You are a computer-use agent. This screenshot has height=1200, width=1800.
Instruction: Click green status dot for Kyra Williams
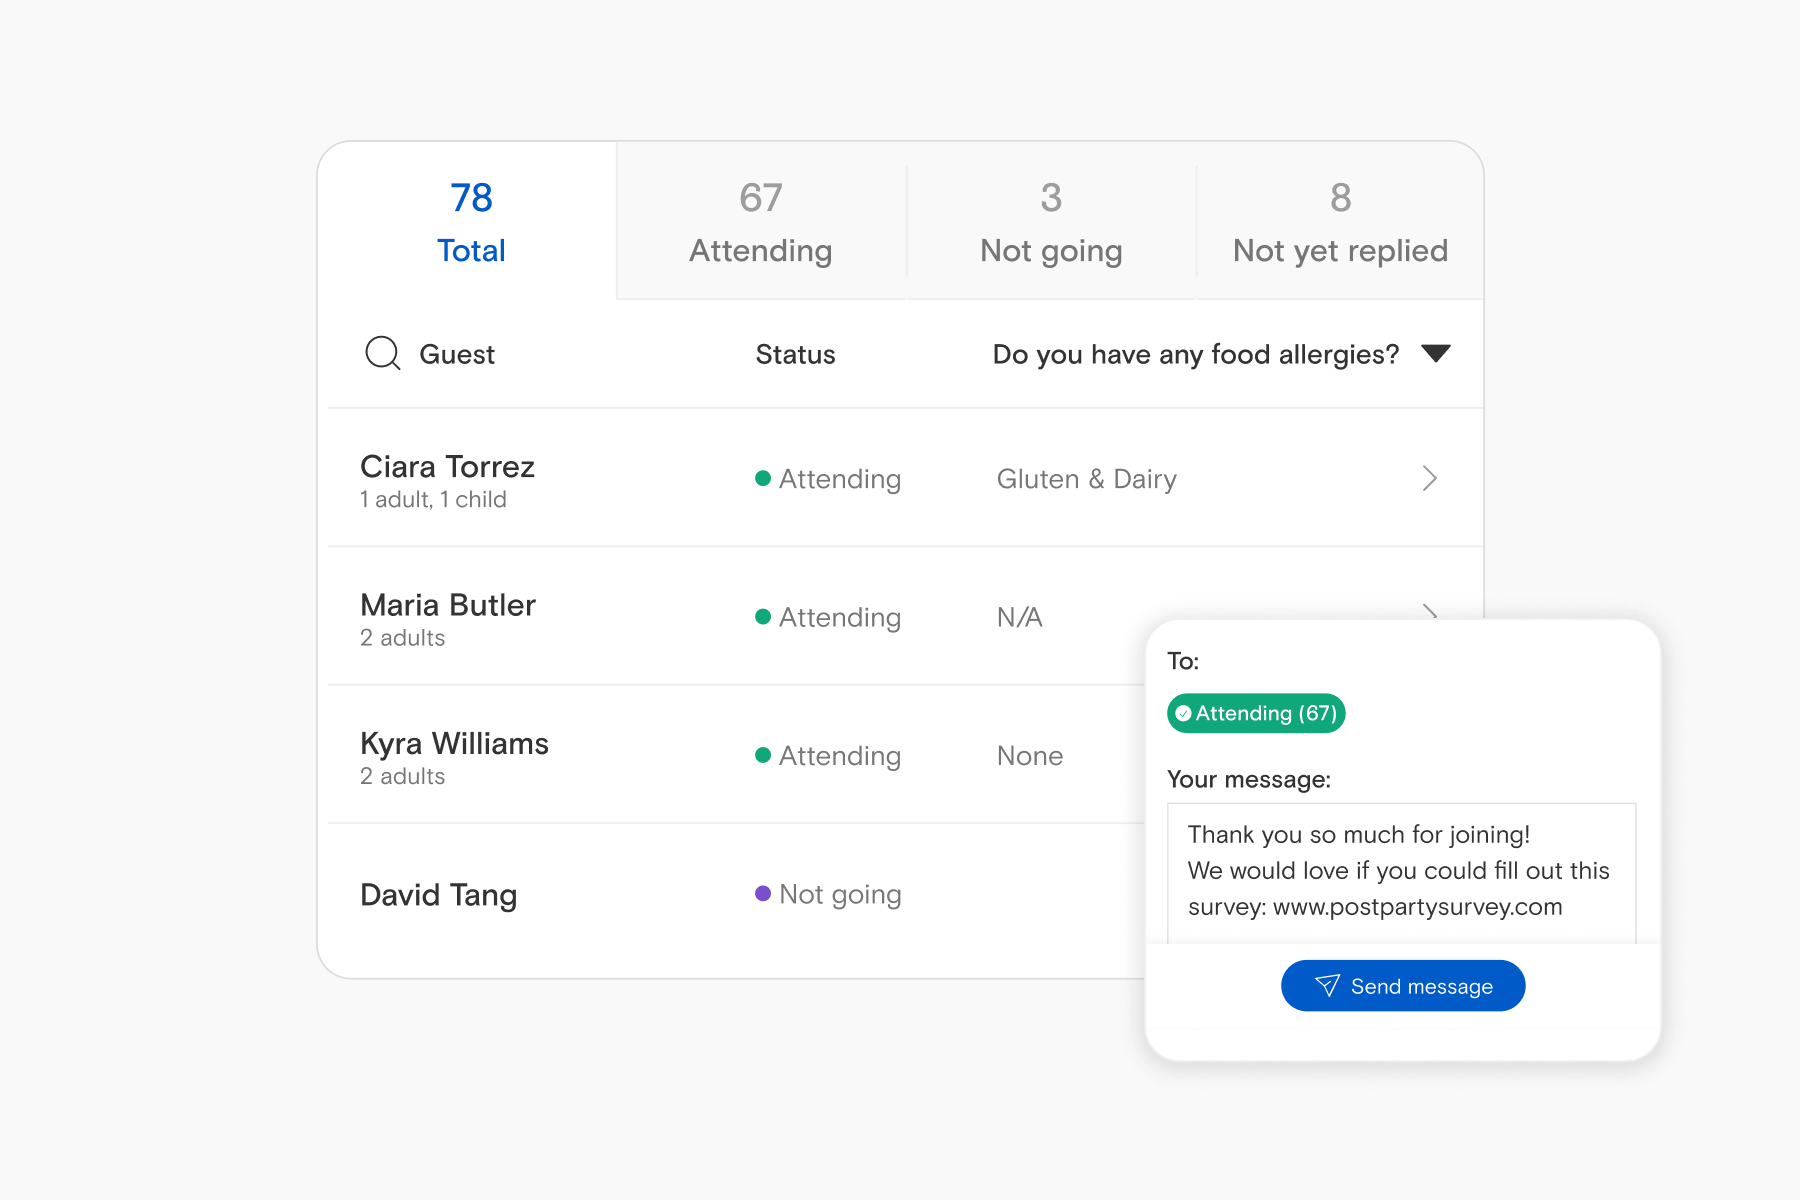763,756
